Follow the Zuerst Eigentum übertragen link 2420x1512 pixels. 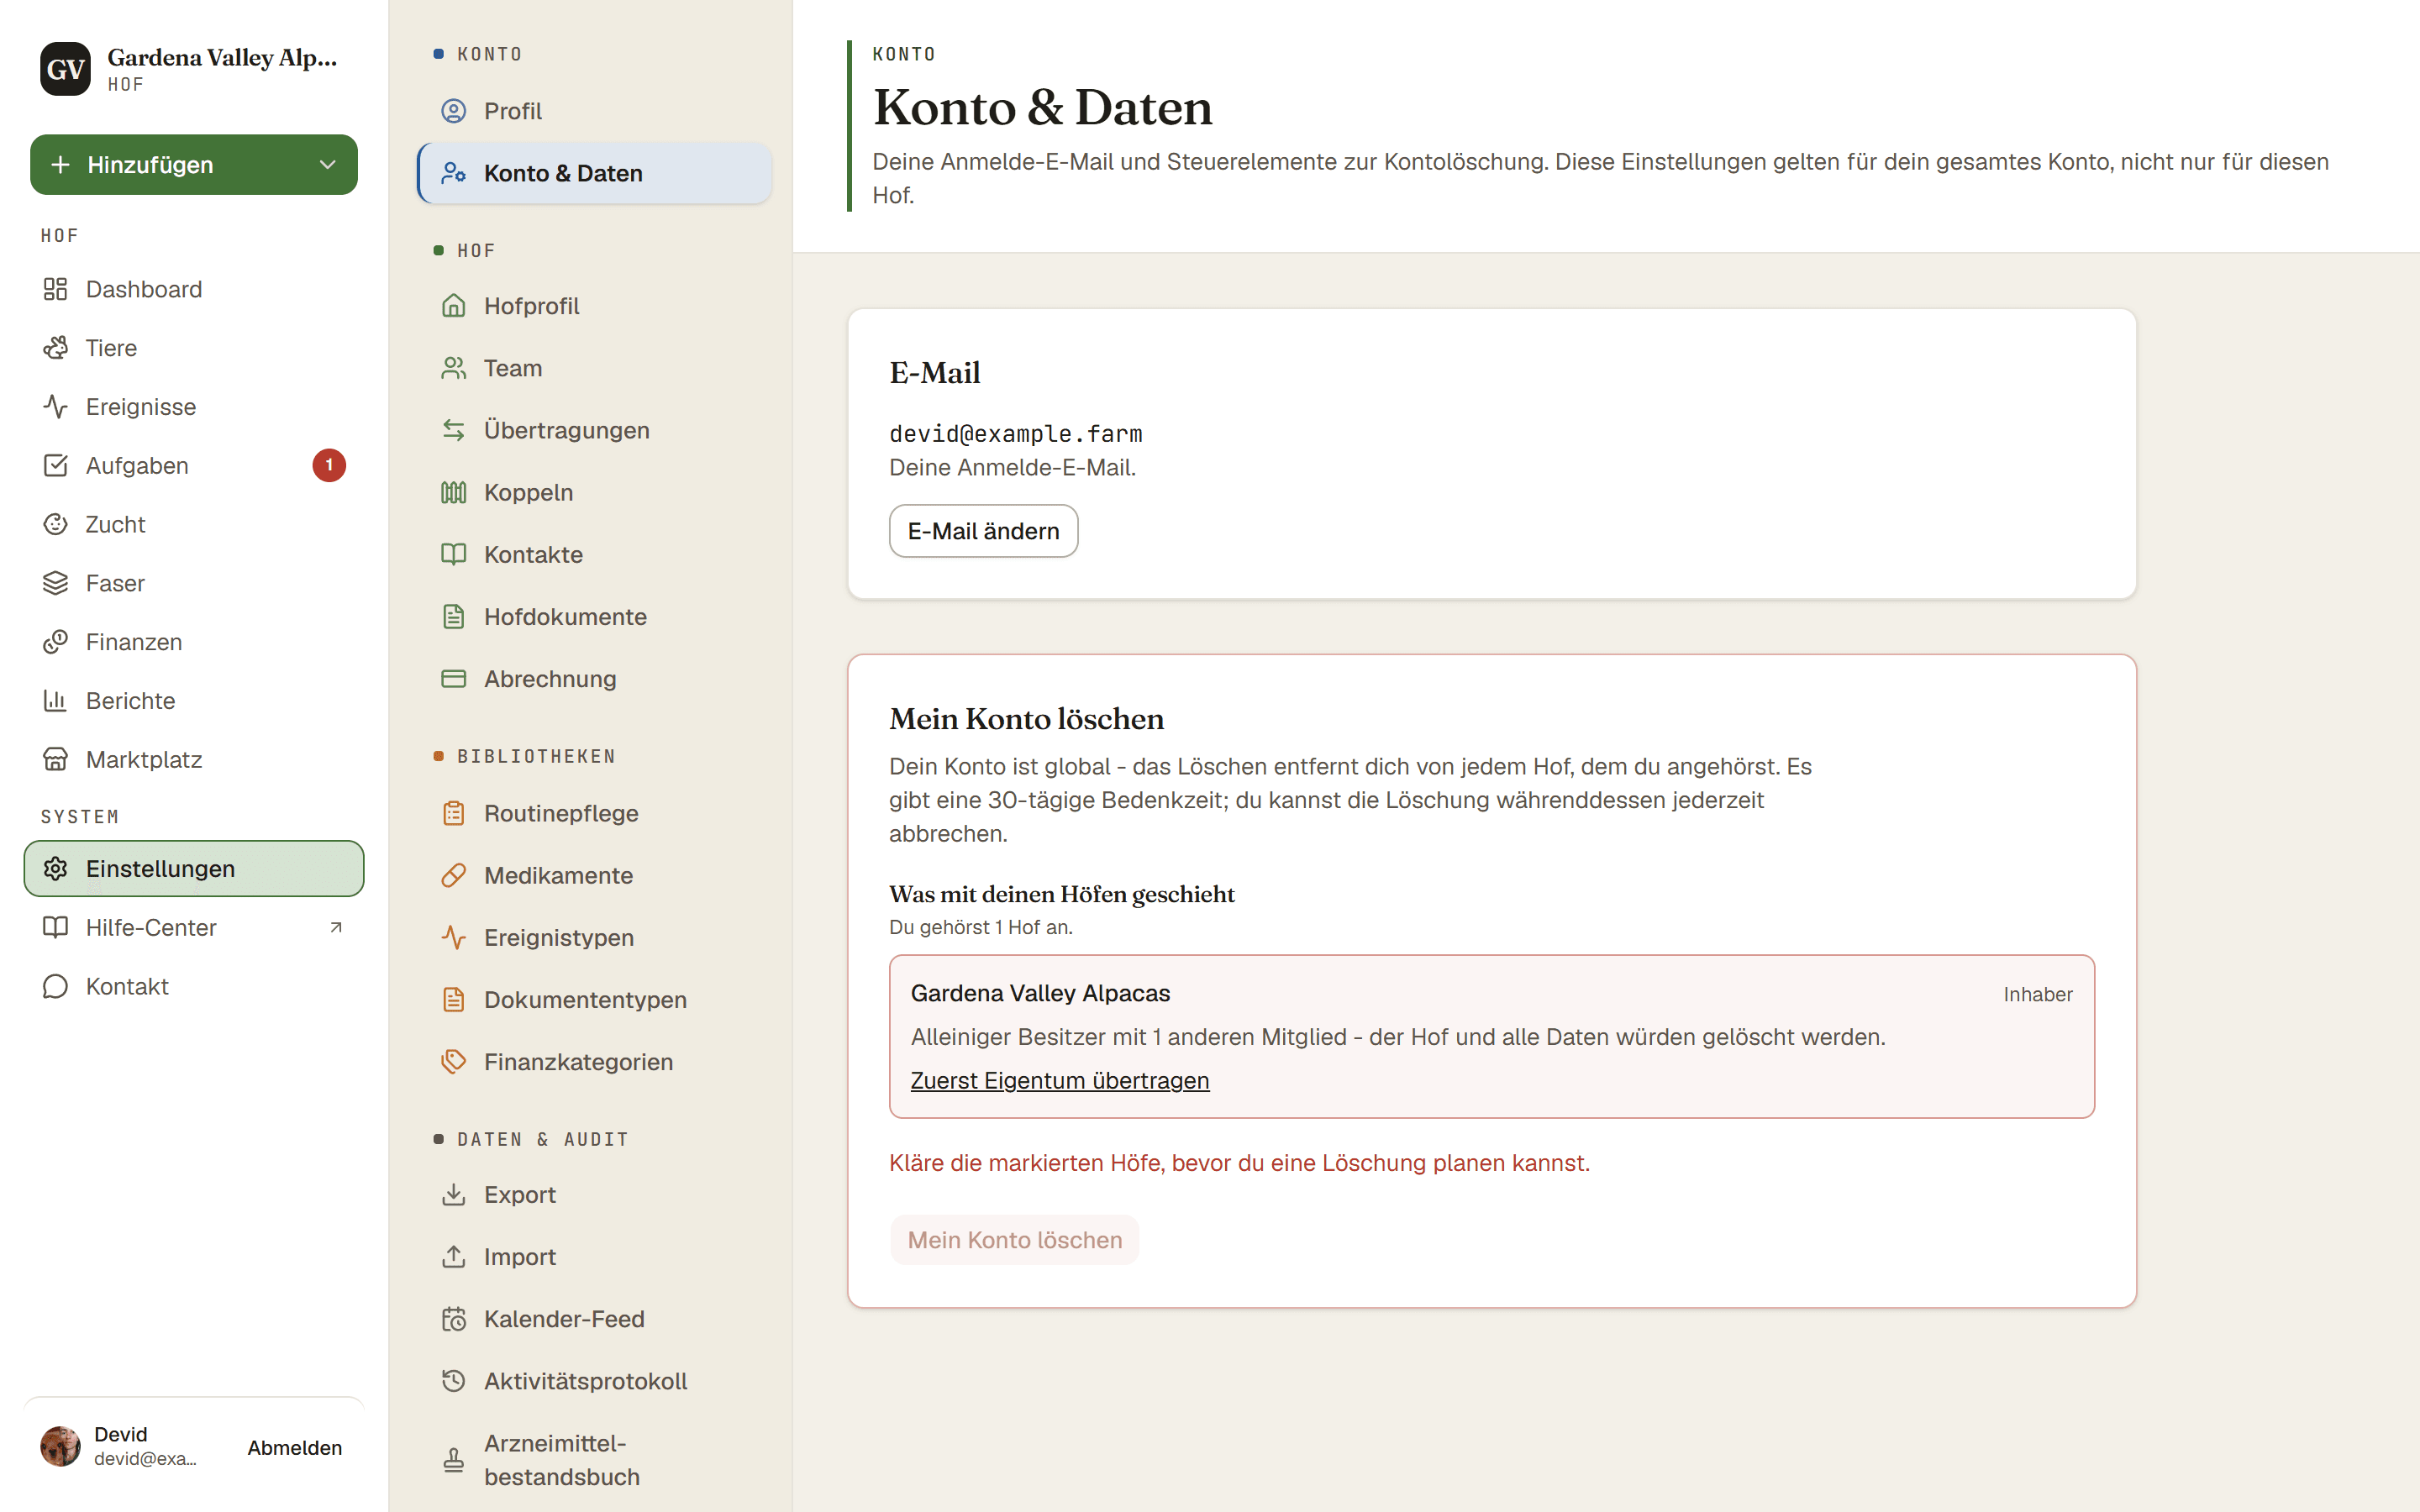click(1059, 1081)
